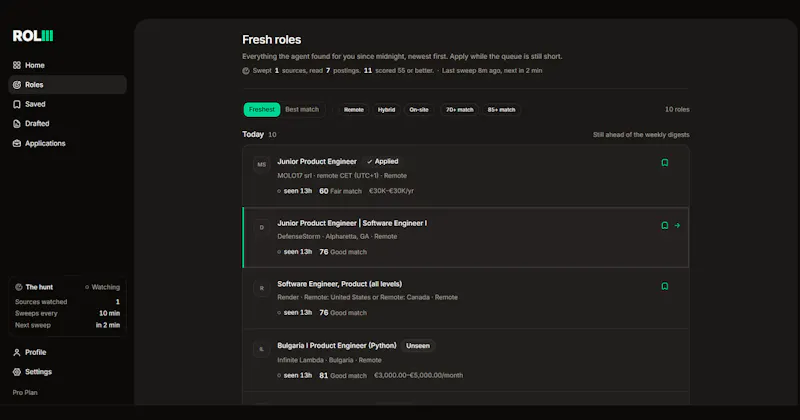Click the Unseen badge
800x420 pixels.
point(418,345)
